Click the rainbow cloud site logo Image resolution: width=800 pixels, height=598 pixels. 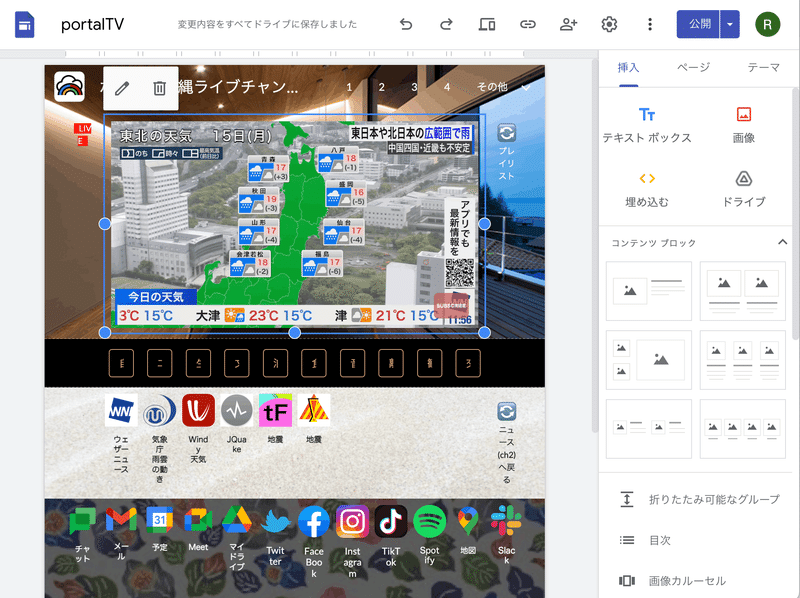pos(69,87)
